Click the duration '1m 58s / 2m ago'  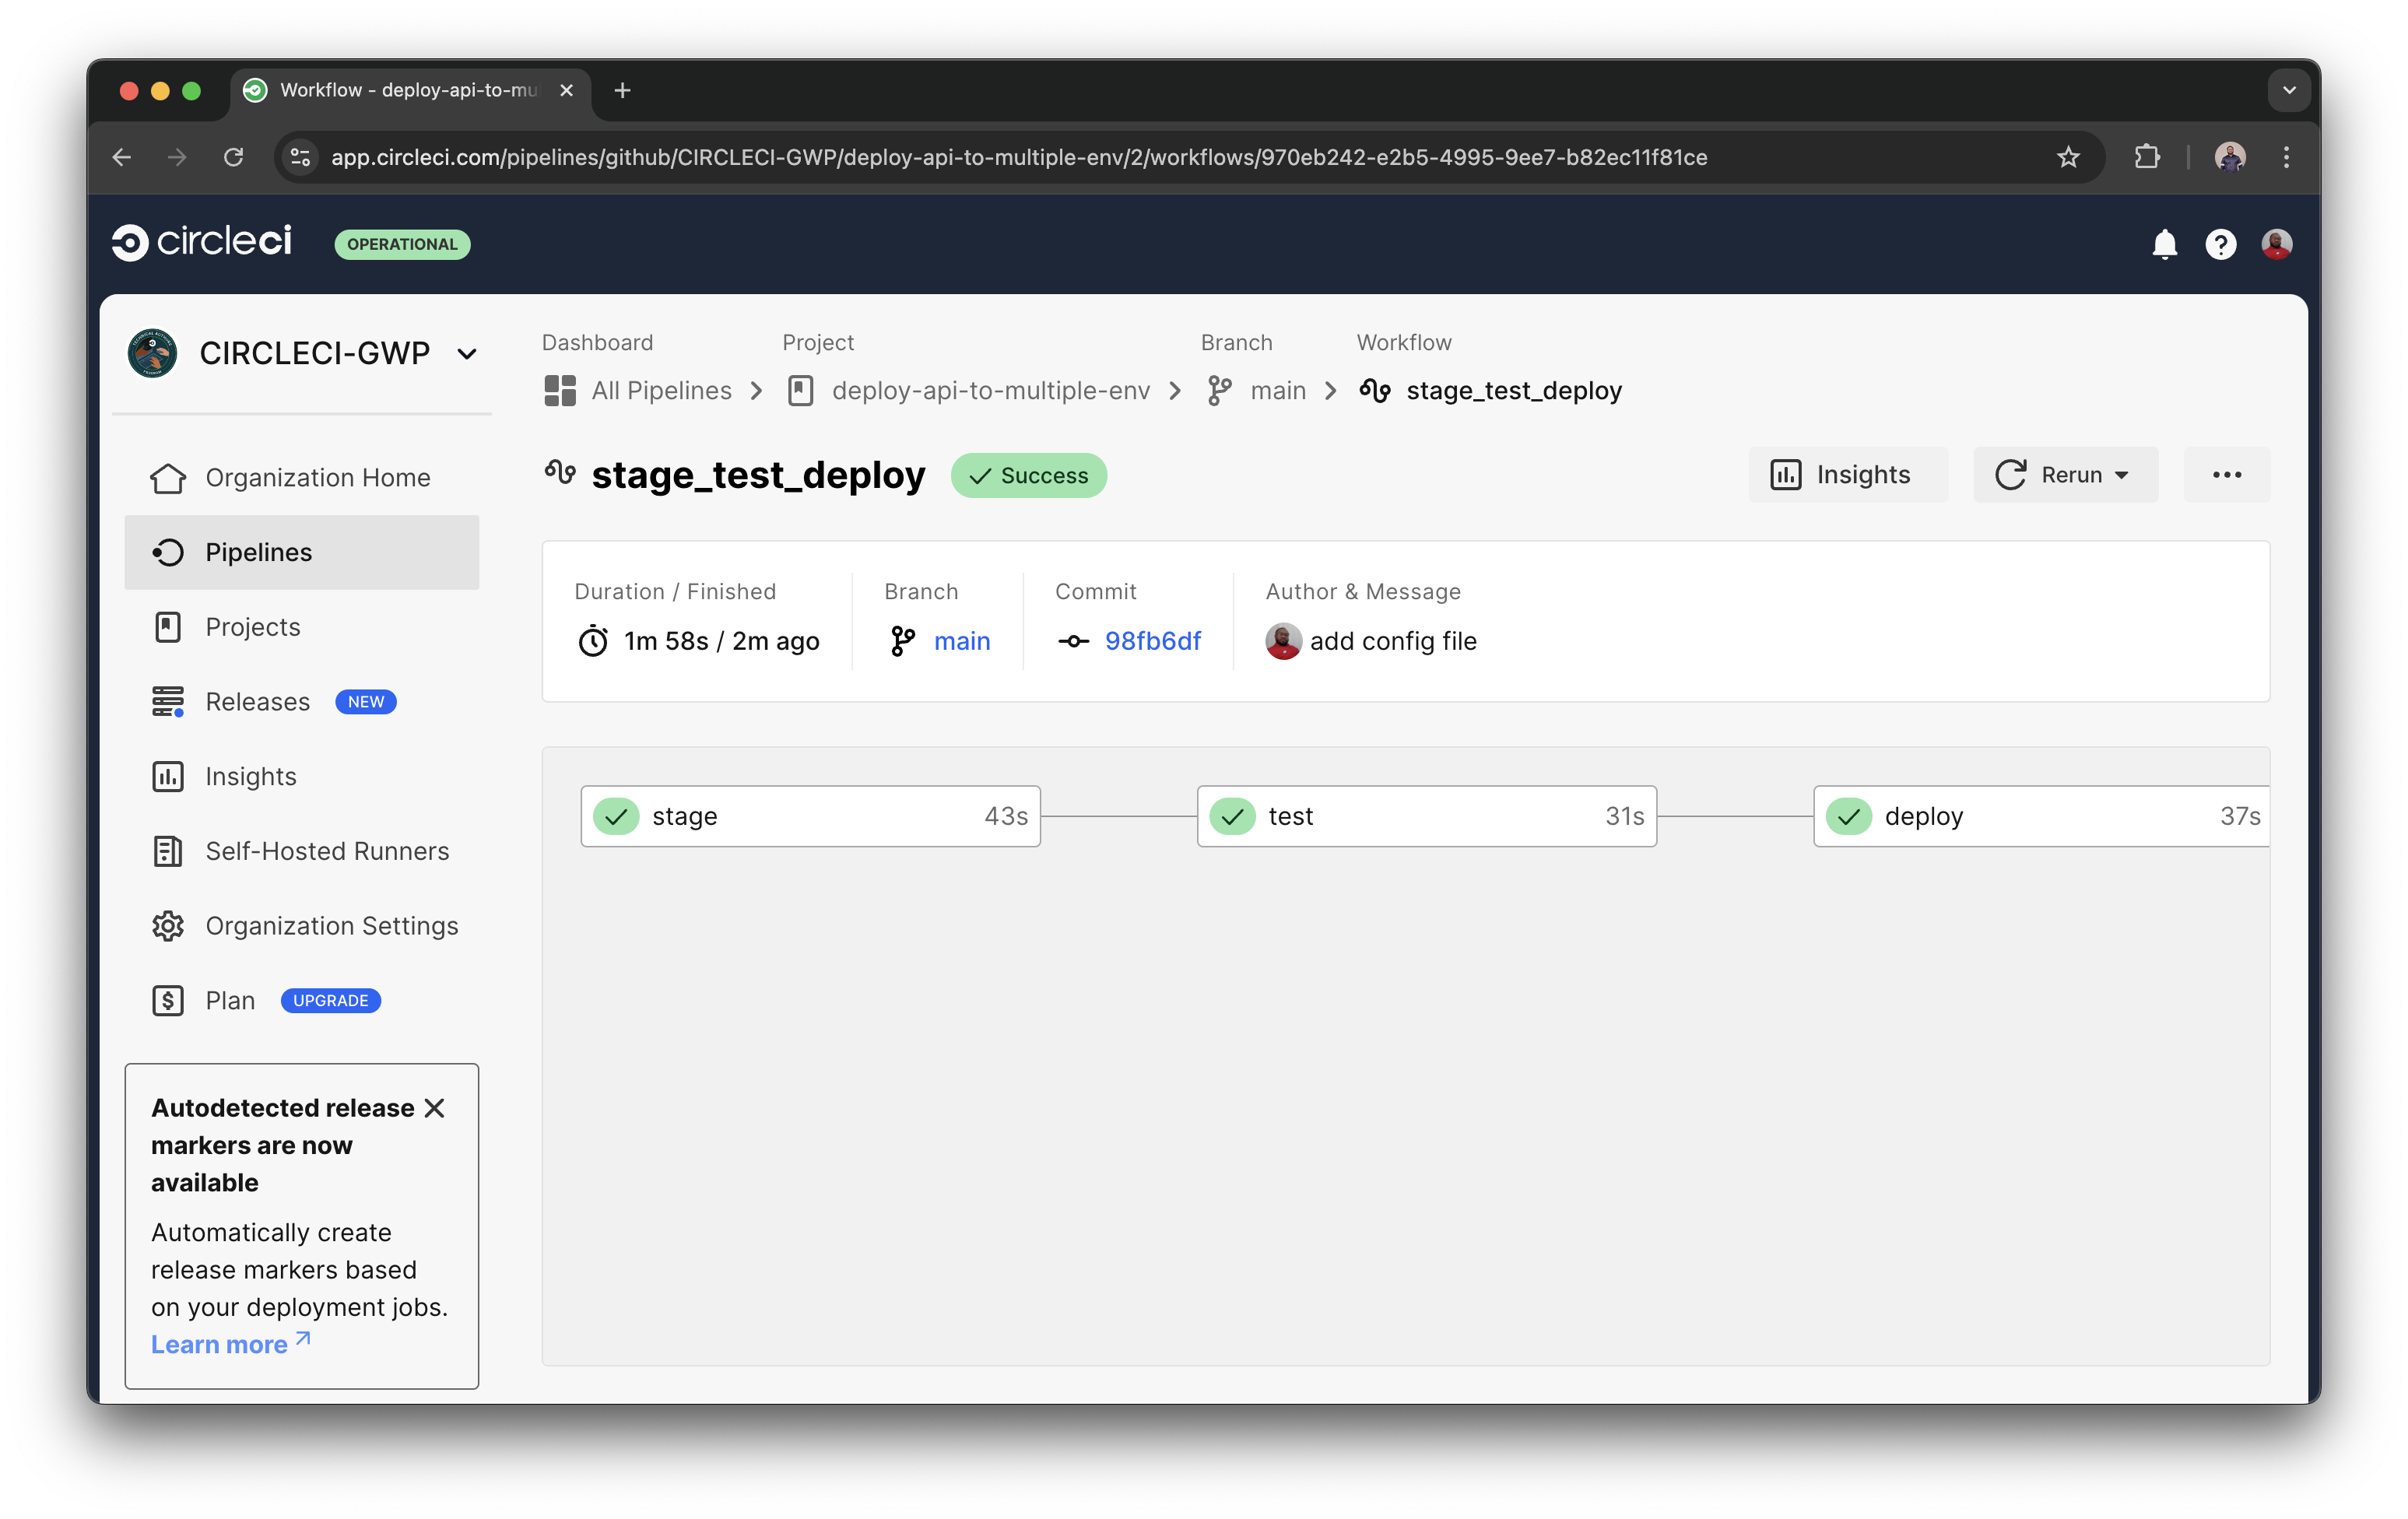tap(721, 640)
